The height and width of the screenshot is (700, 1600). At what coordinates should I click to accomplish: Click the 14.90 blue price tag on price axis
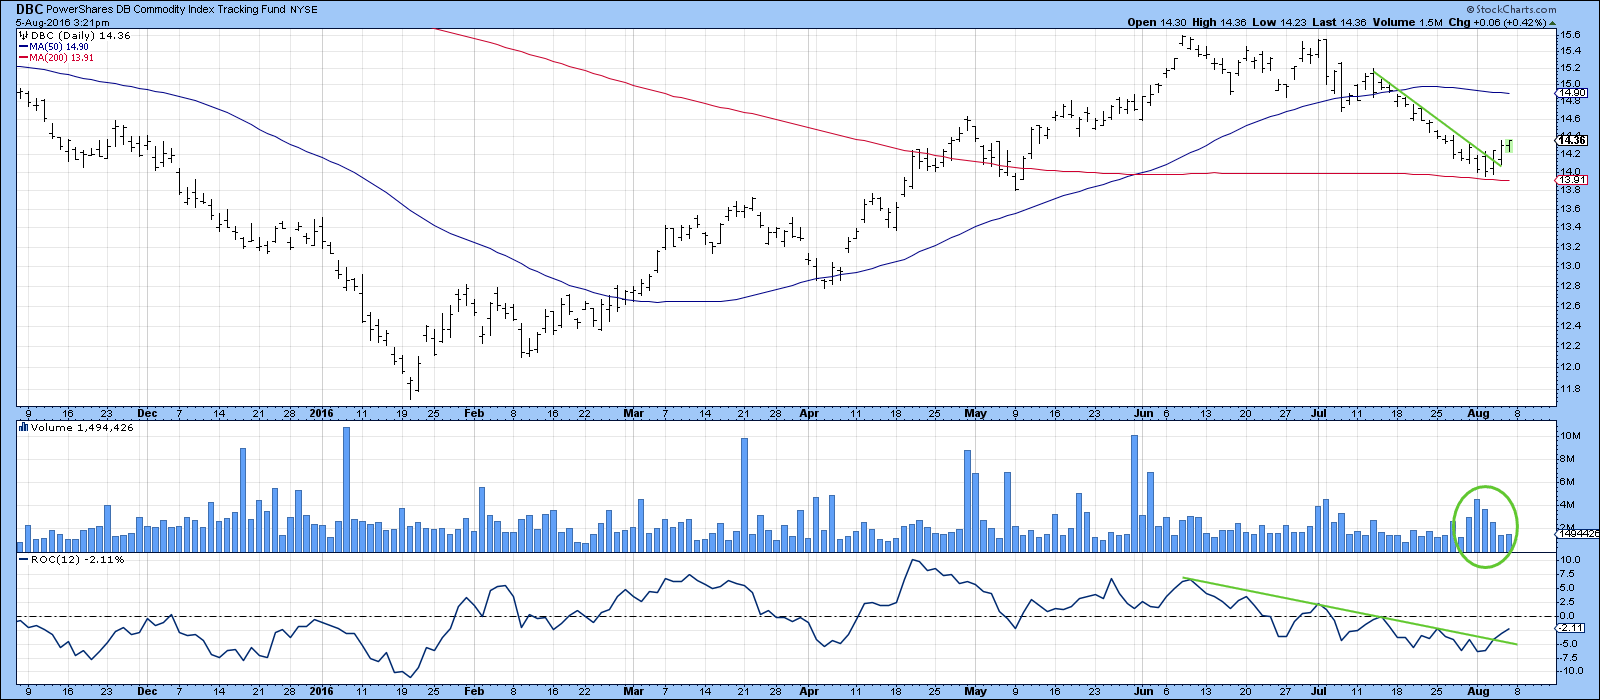[x=1572, y=92]
